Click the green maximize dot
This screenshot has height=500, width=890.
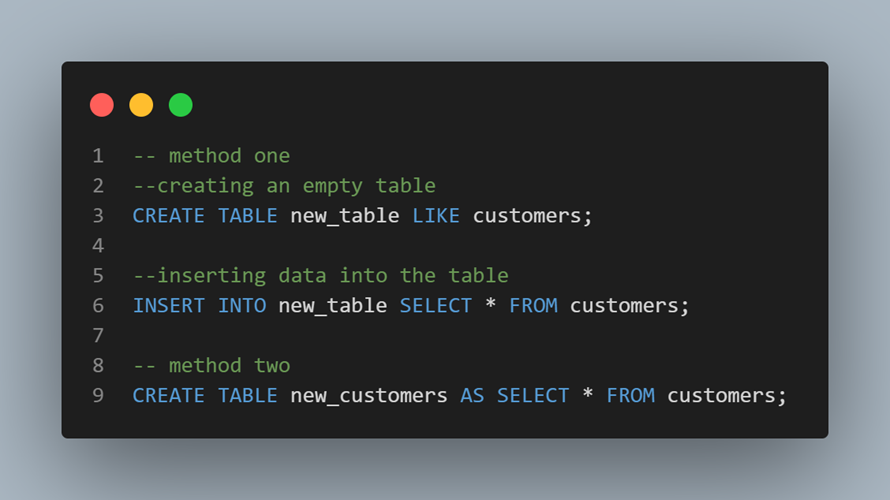180,105
